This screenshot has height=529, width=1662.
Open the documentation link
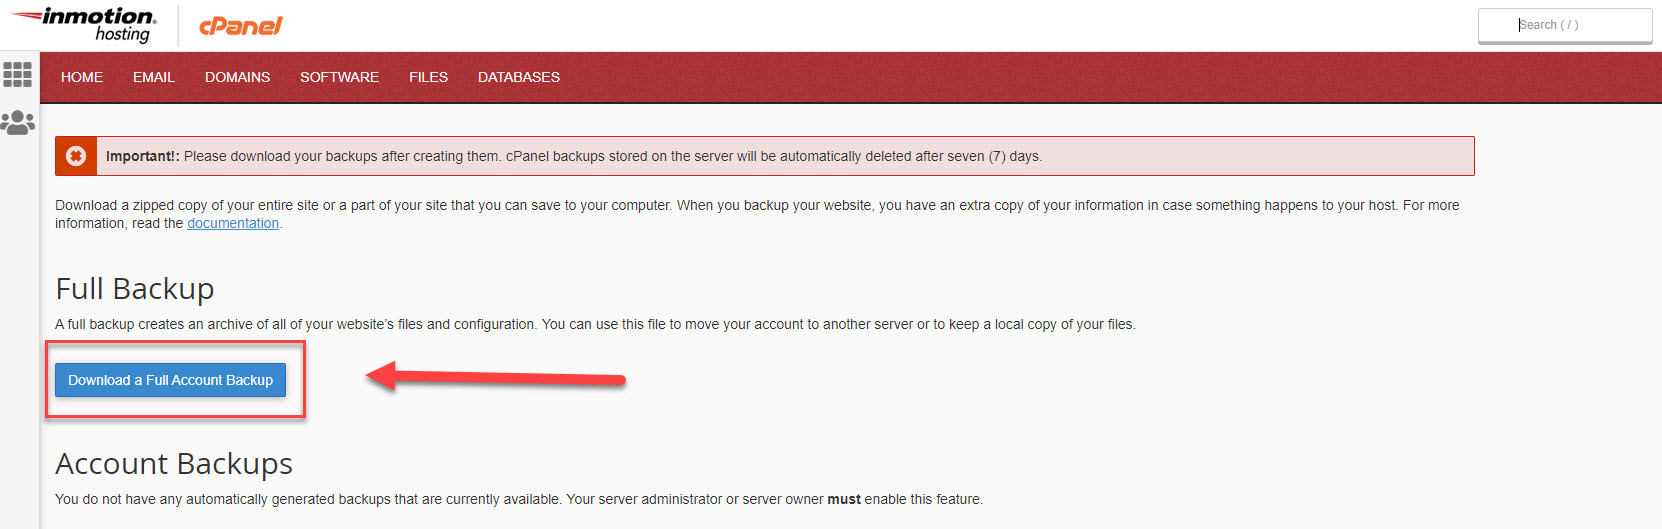(x=233, y=223)
